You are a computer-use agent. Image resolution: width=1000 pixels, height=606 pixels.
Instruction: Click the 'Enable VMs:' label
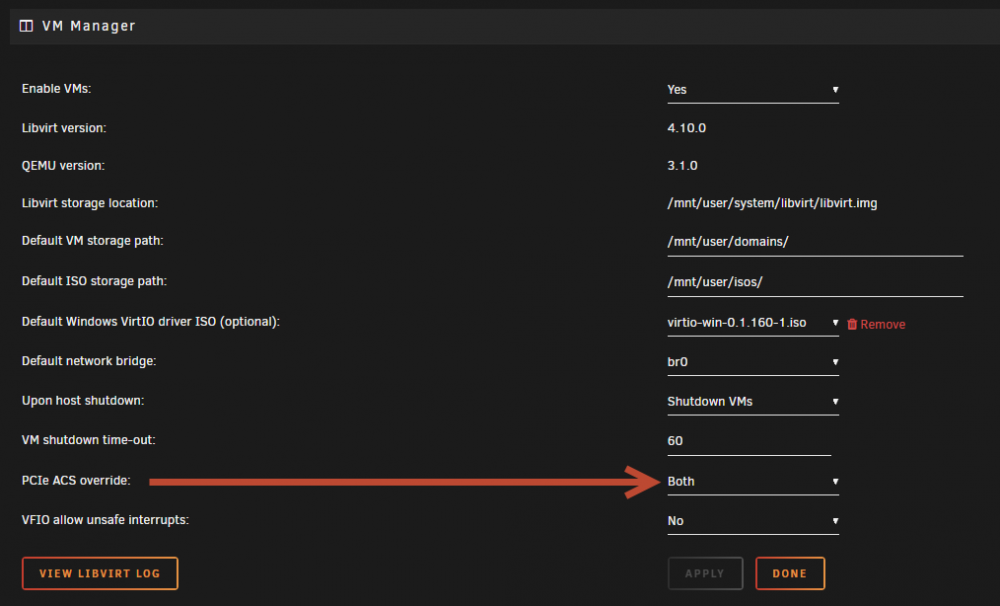click(56, 89)
